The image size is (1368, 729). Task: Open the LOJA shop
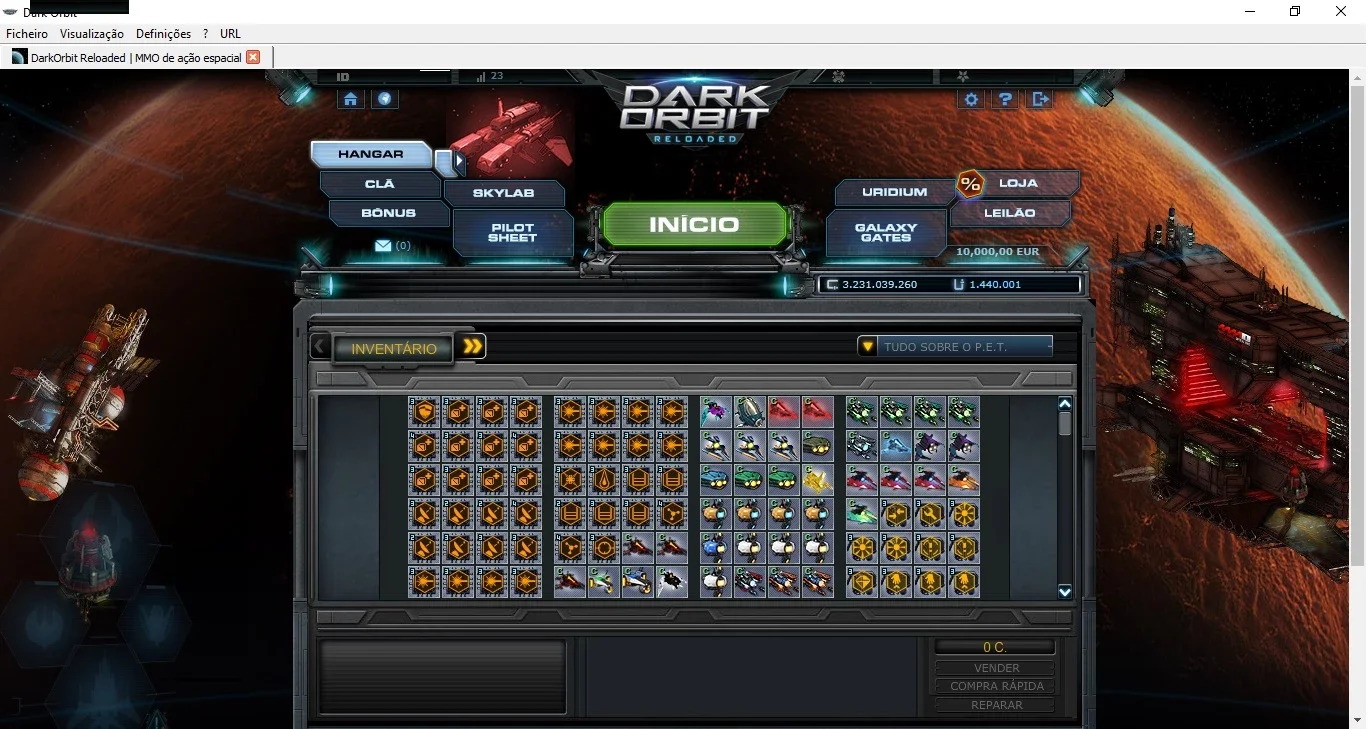click(x=1018, y=183)
